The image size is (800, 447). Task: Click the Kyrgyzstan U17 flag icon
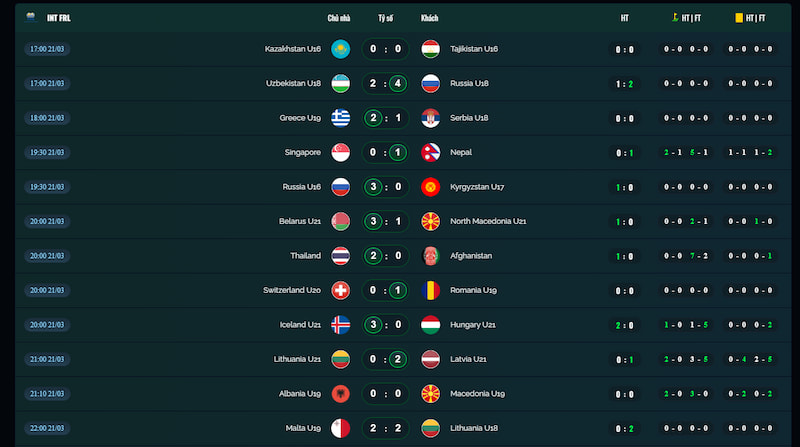(x=430, y=187)
